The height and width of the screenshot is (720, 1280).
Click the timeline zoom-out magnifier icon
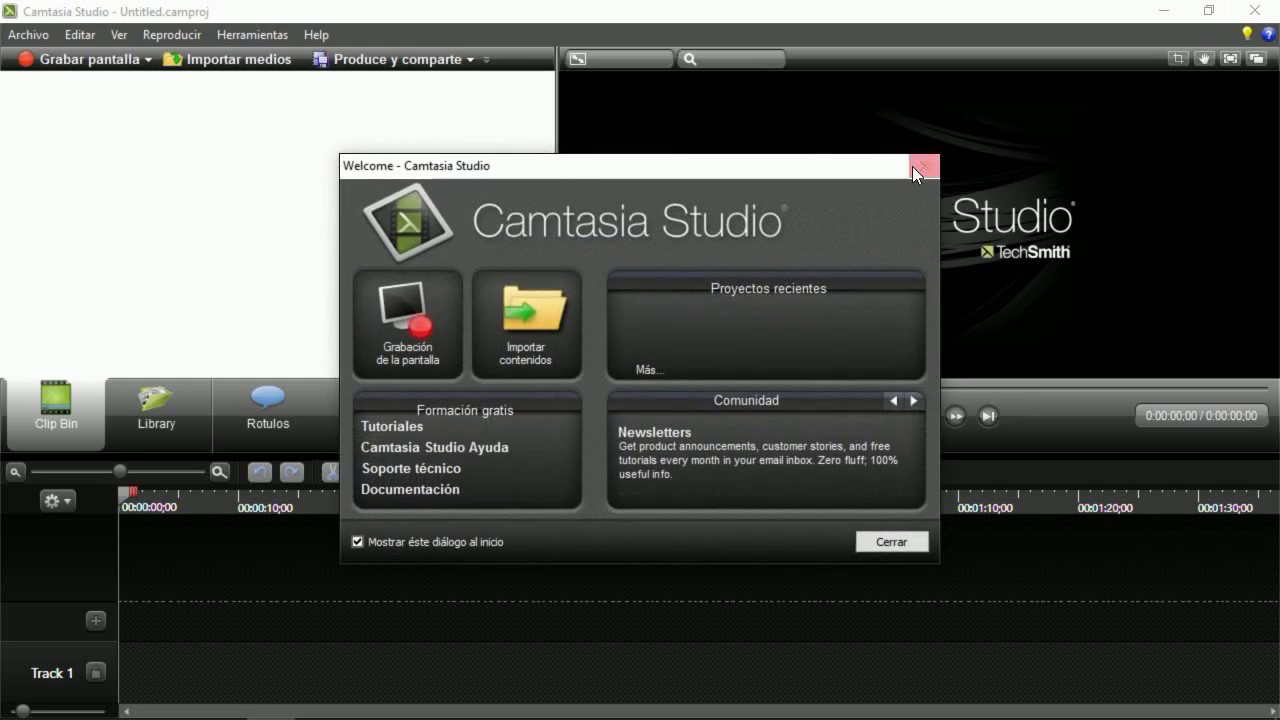16,472
